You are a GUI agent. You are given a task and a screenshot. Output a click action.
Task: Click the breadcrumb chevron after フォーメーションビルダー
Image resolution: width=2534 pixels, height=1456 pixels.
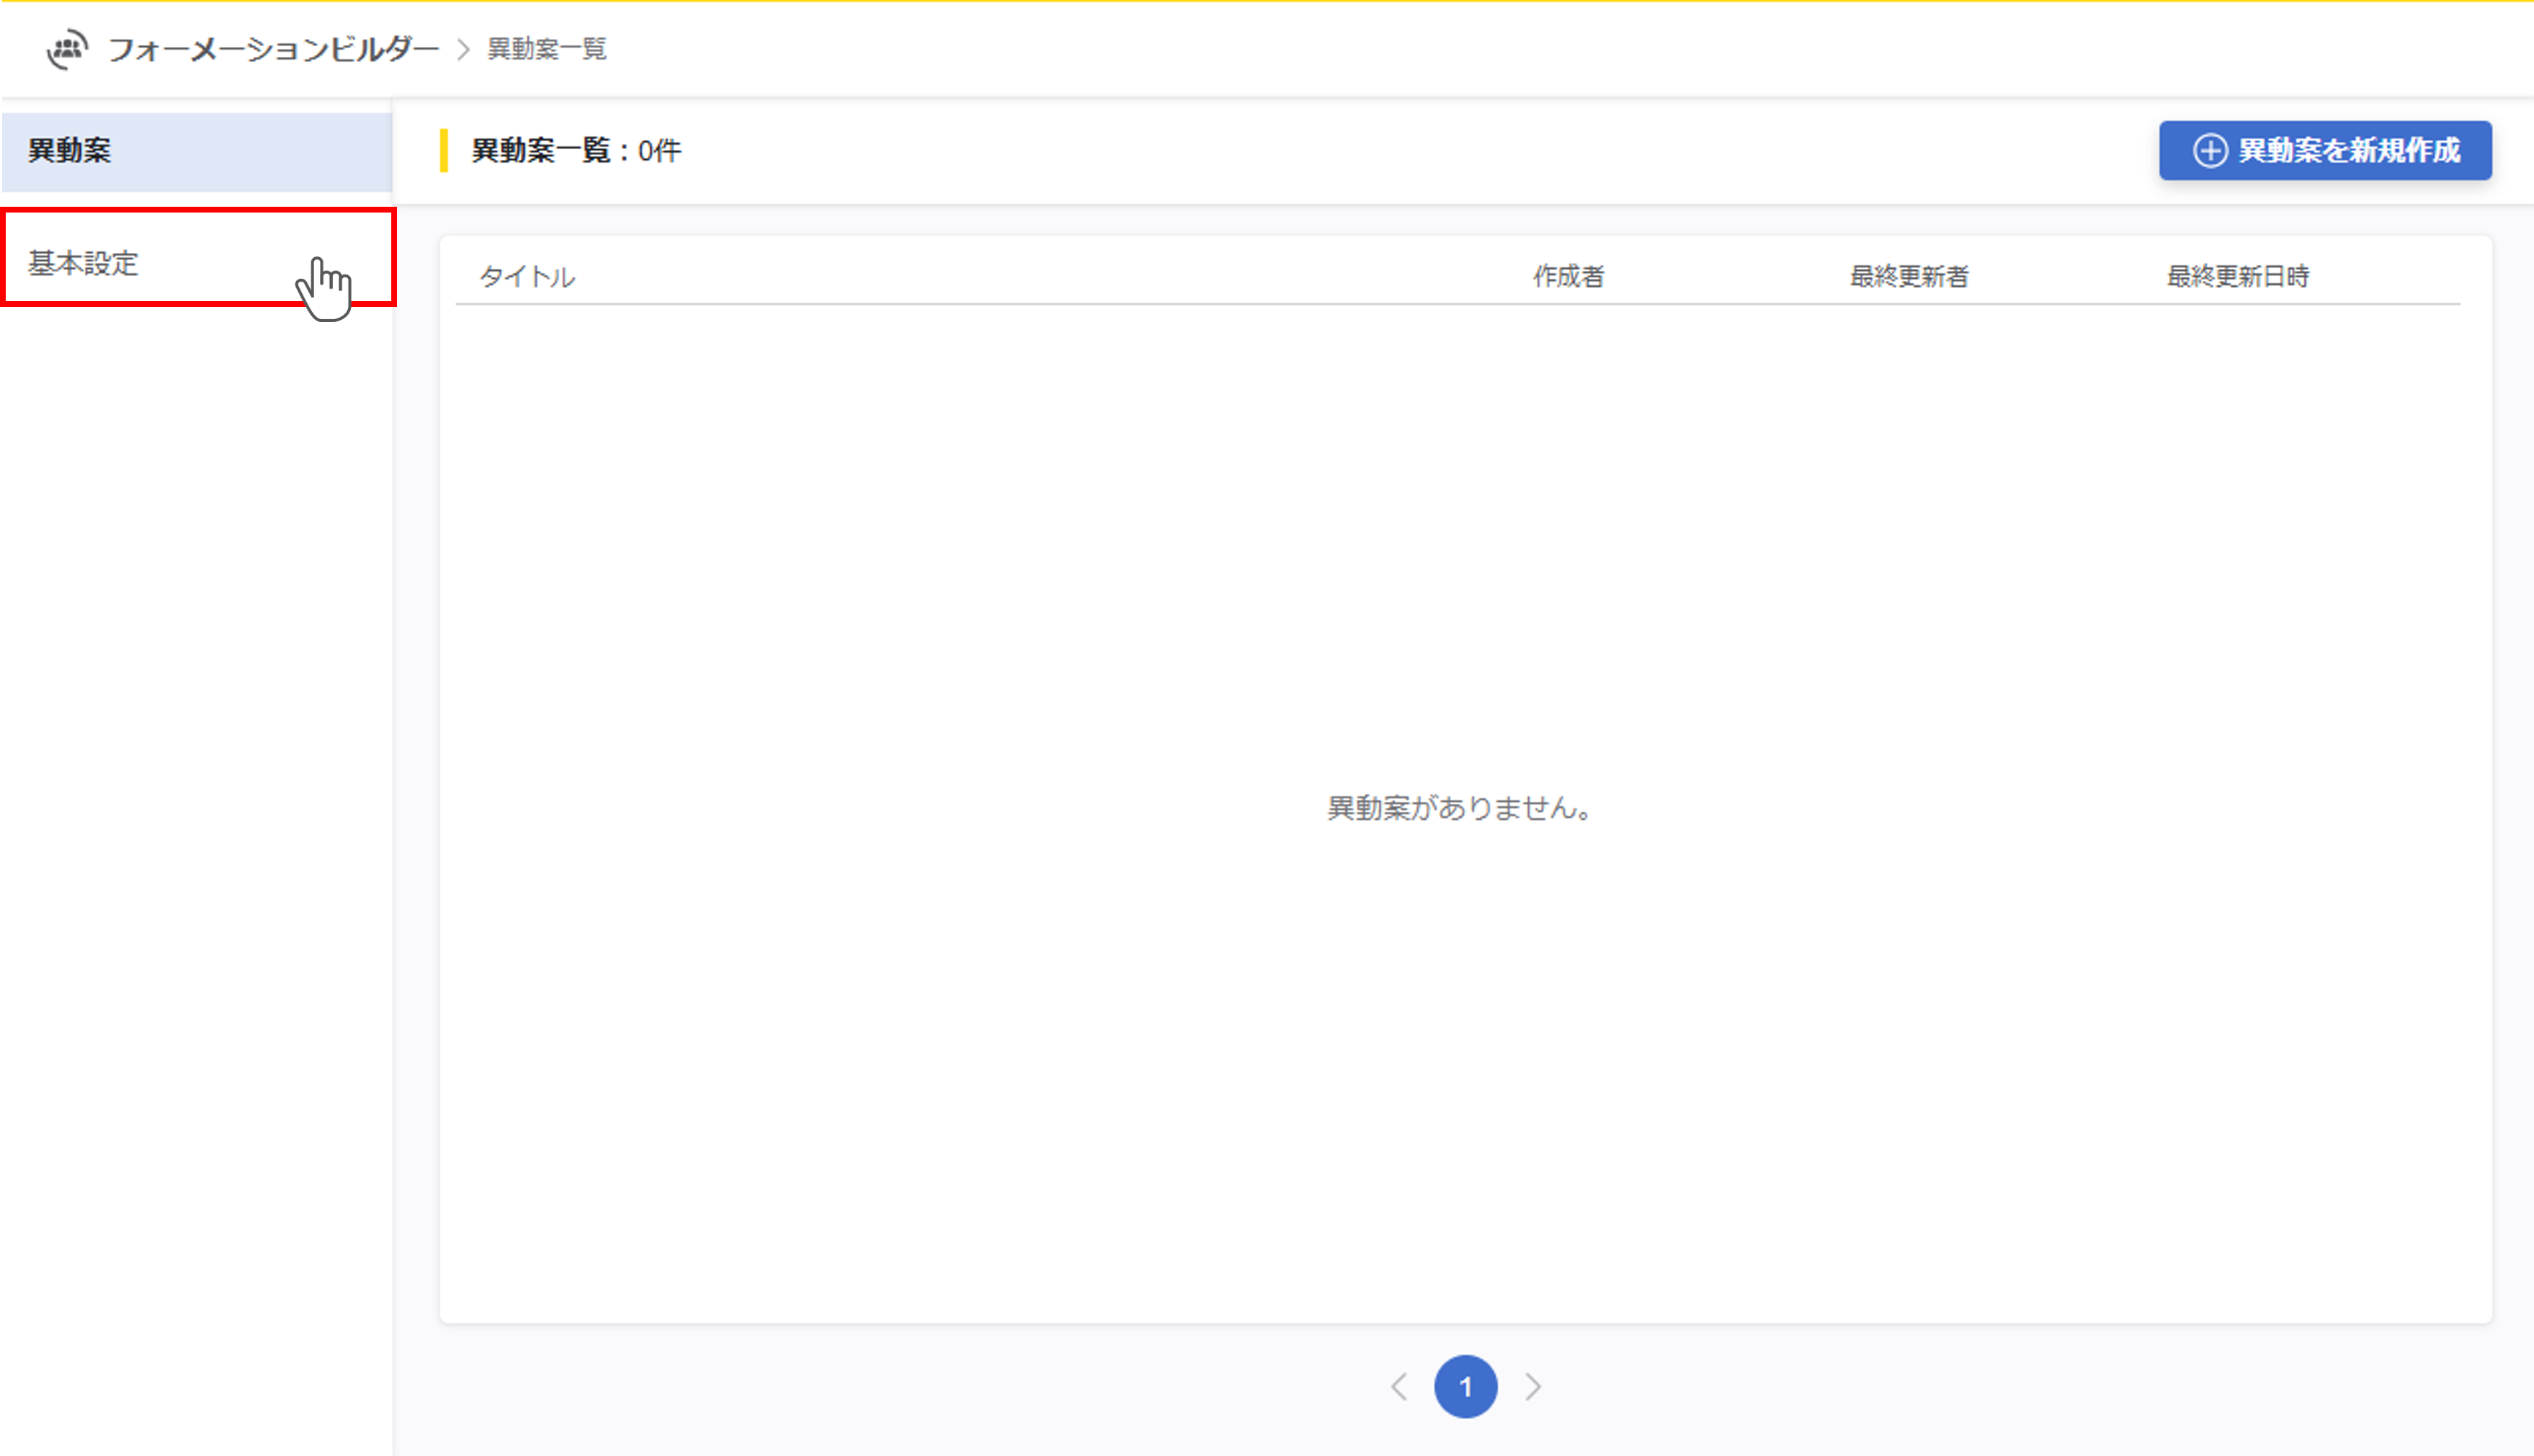(463, 48)
